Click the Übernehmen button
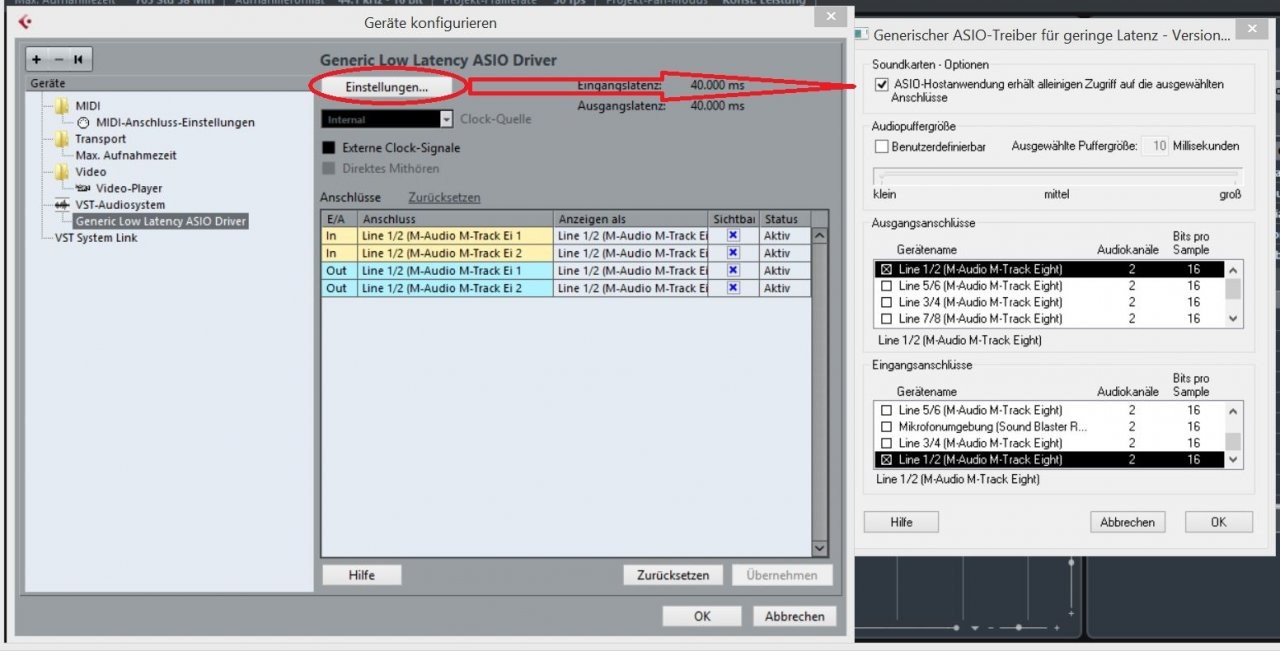The height and width of the screenshot is (651, 1280). (x=782, y=575)
